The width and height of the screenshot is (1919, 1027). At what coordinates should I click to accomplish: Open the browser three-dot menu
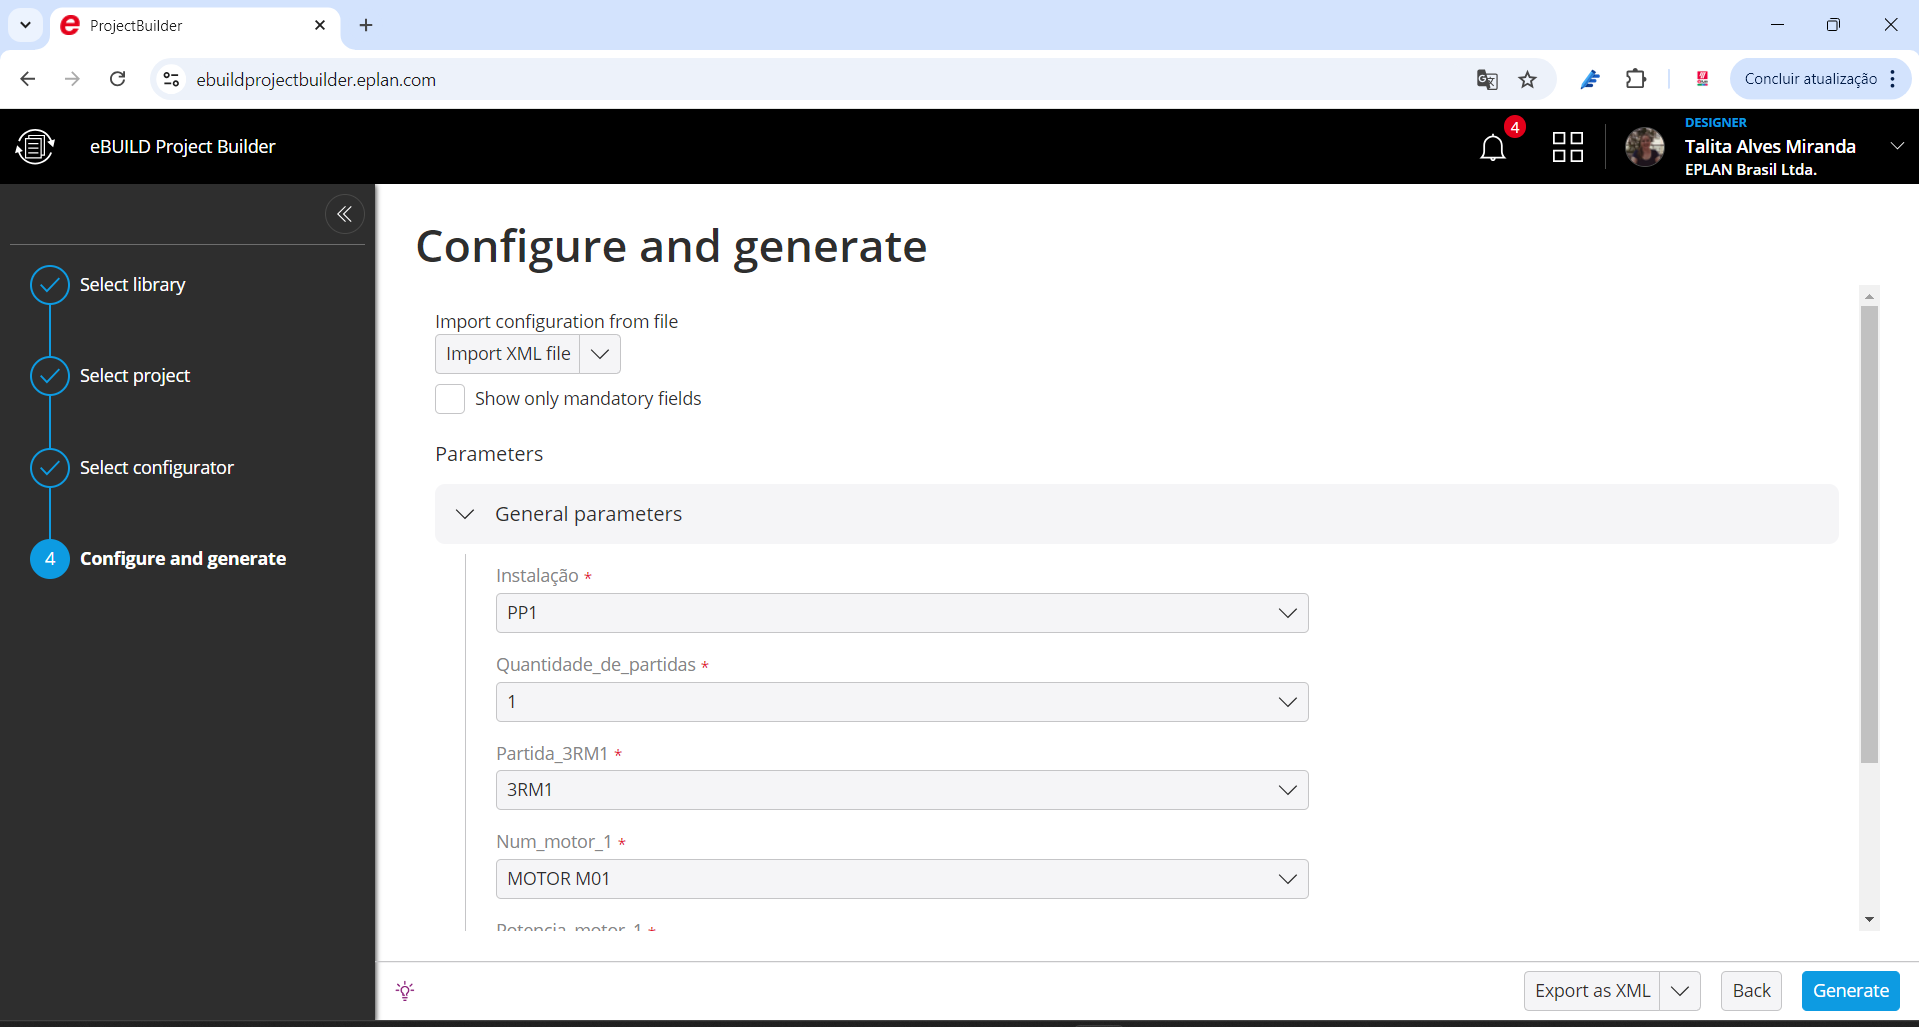[1893, 79]
